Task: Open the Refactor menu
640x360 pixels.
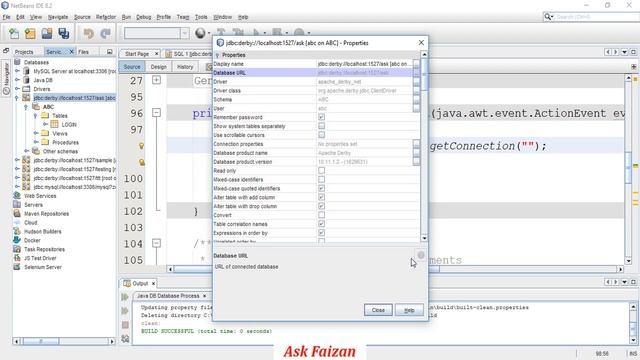Action: 106,17
